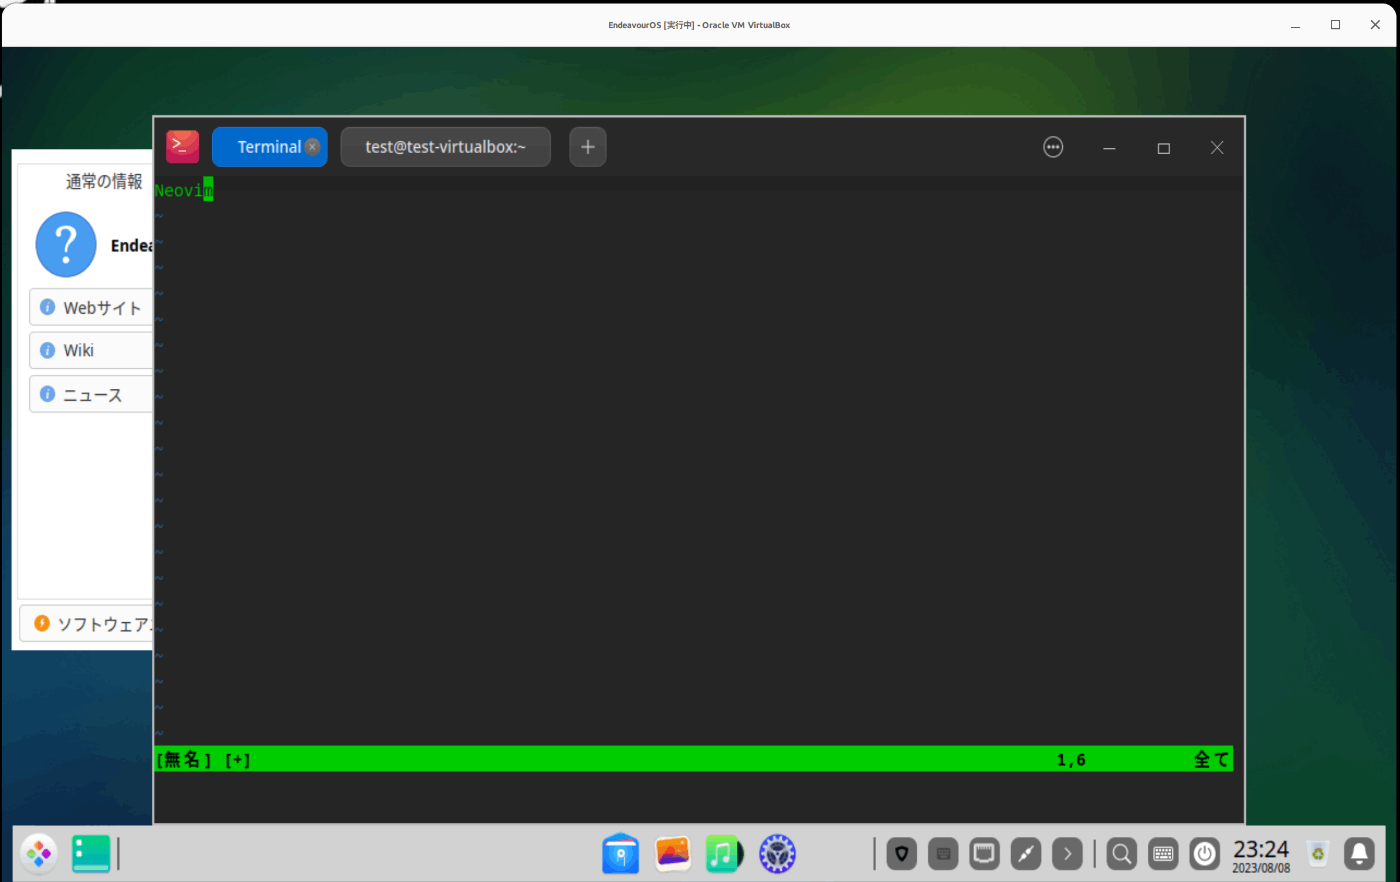
Task: Click the dark keyboard tray icon
Action: click(x=943, y=854)
